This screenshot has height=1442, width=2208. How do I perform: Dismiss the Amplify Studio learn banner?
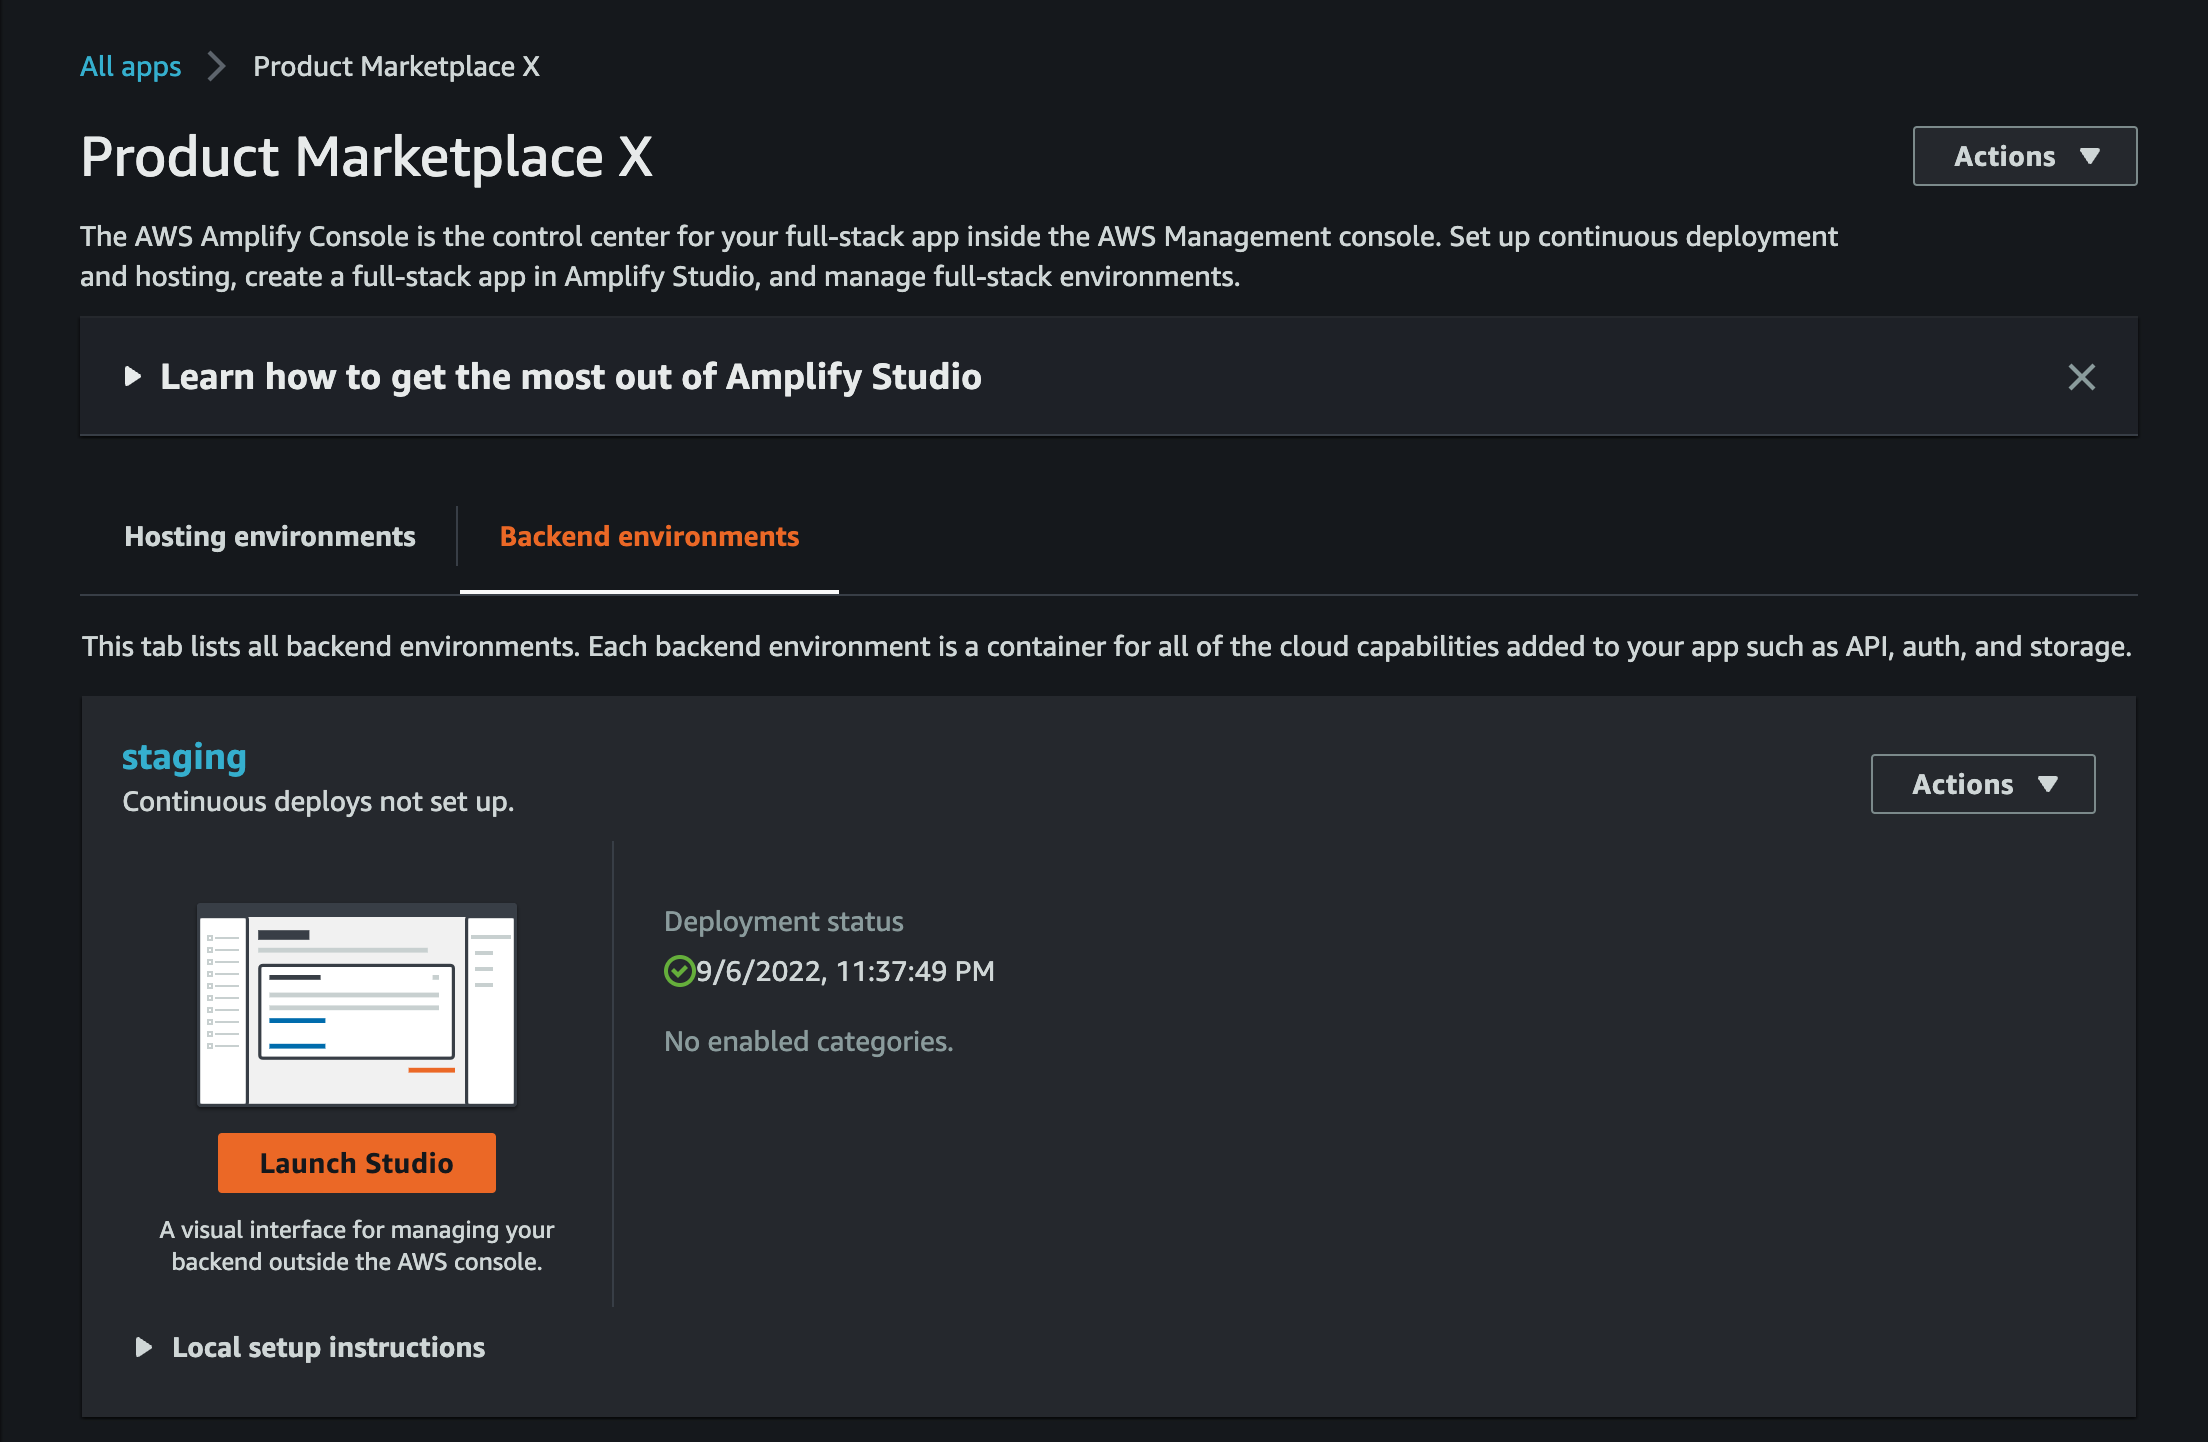pos(2081,377)
